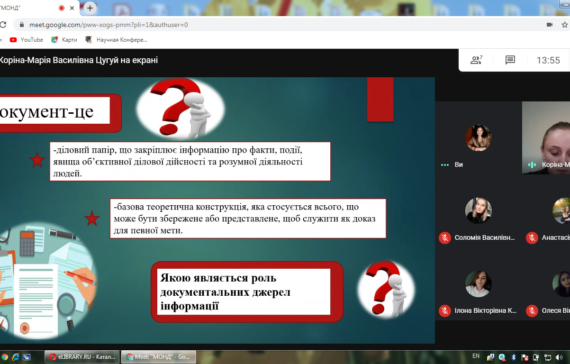Open the chat messages icon
Viewport: 570px width, 364px height.
(510, 60)
